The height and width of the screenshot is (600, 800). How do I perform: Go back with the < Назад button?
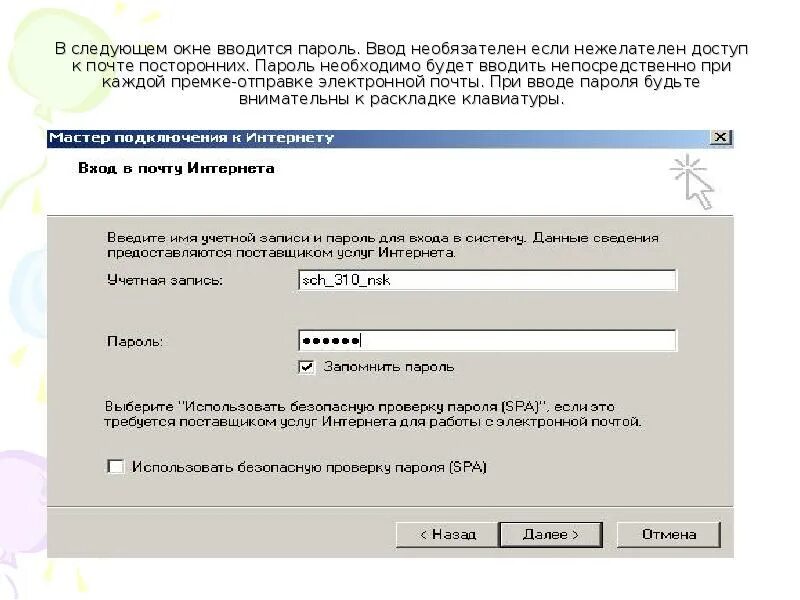click(x=447, y=534)
